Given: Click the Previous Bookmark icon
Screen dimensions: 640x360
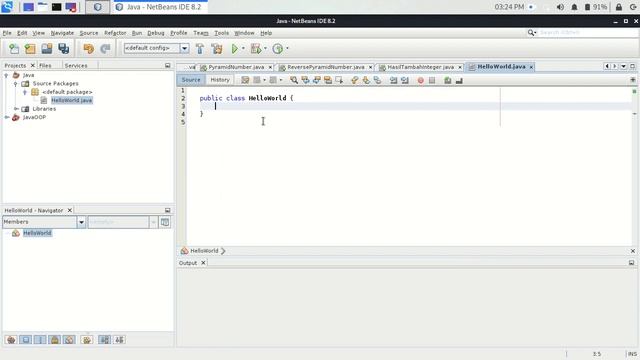Looking at the screenshot, I should coord(354,80).
